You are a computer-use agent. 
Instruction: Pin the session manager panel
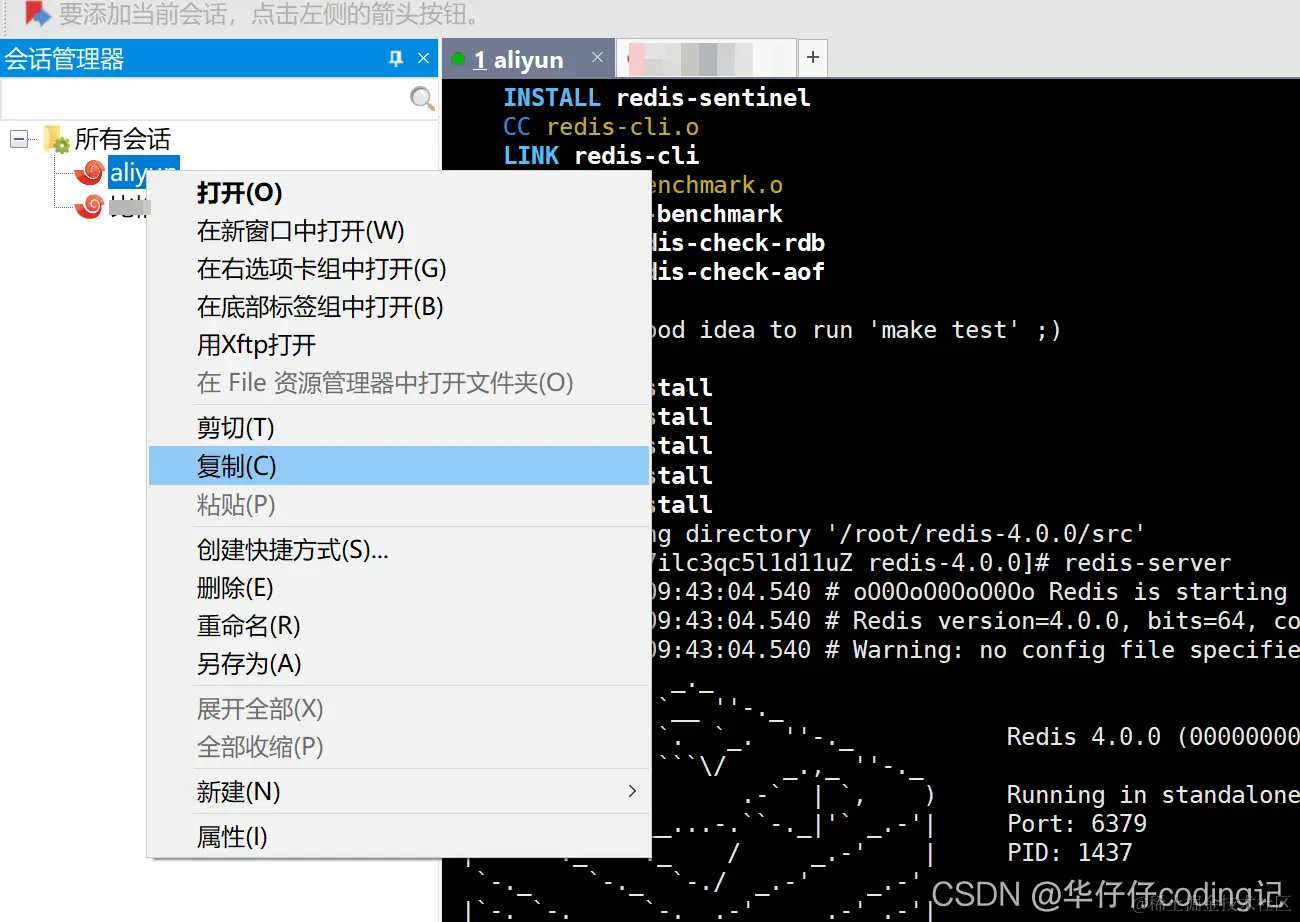pyautogui.click(x=396, y=60)
